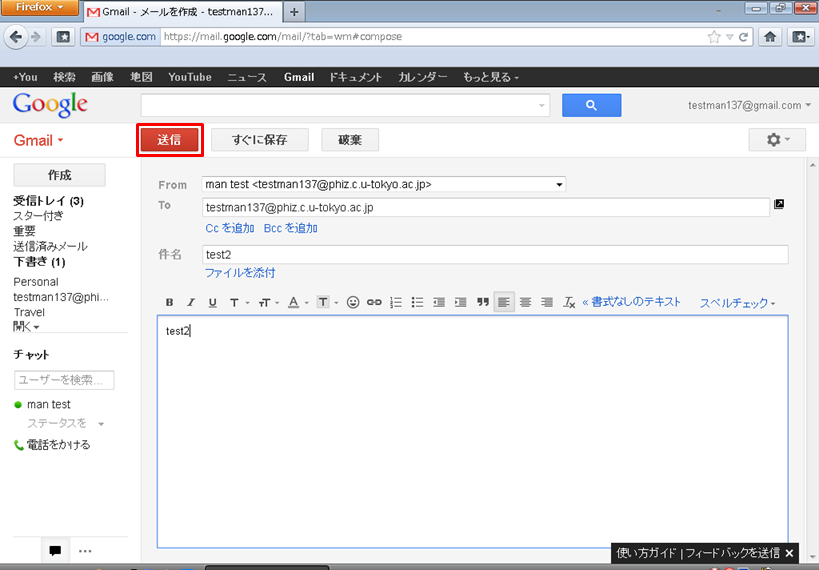Add a Bcc recipient (Bcc を追加)
The height and width of the screenshot is (570, 819).
pos(291,228)
